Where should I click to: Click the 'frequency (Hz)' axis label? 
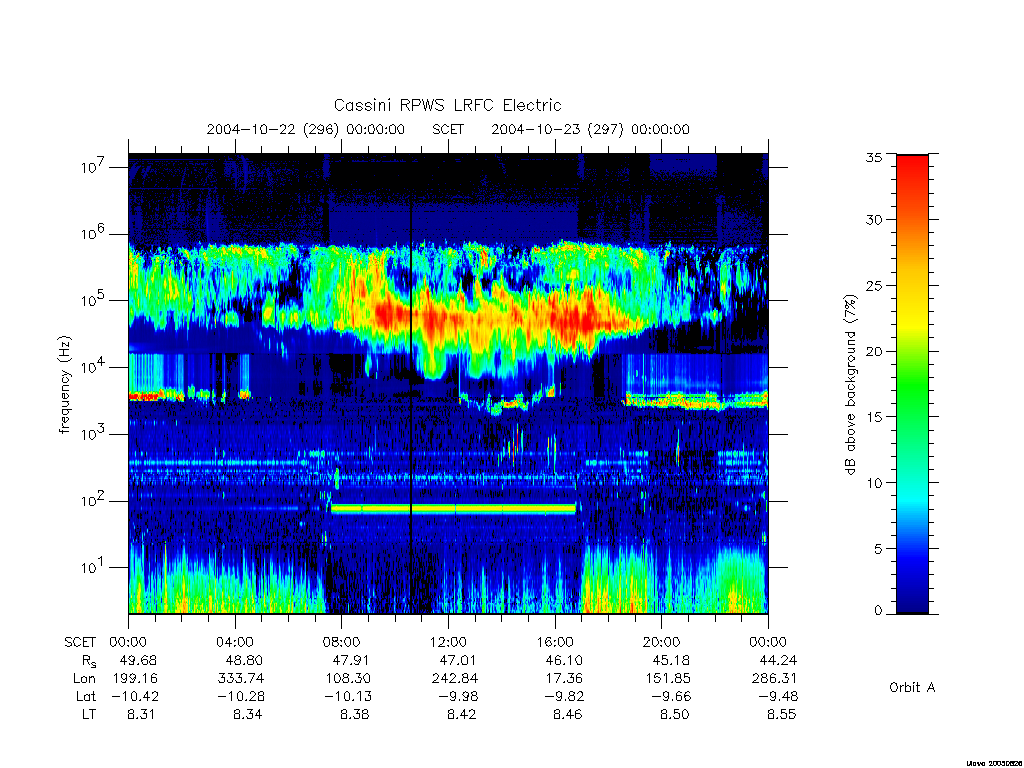pyautogui.click(x=64, y=385)
